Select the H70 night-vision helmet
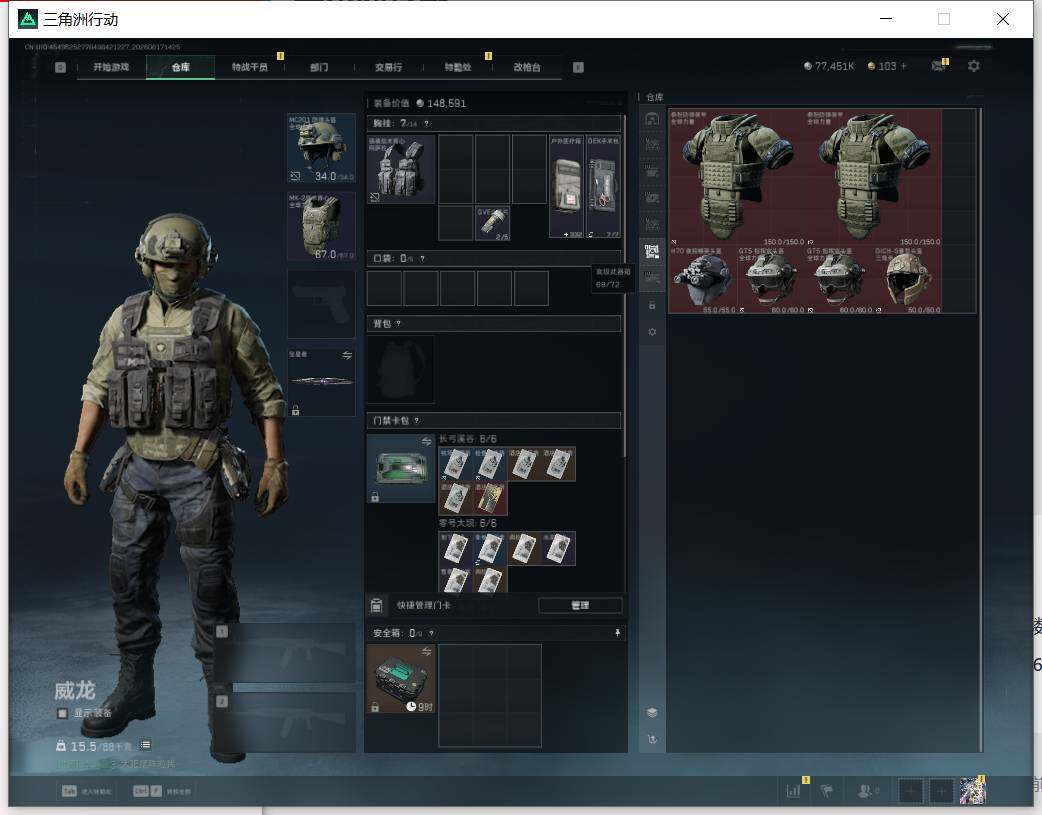Screen dimensions: 1042x815 (702, 280)
